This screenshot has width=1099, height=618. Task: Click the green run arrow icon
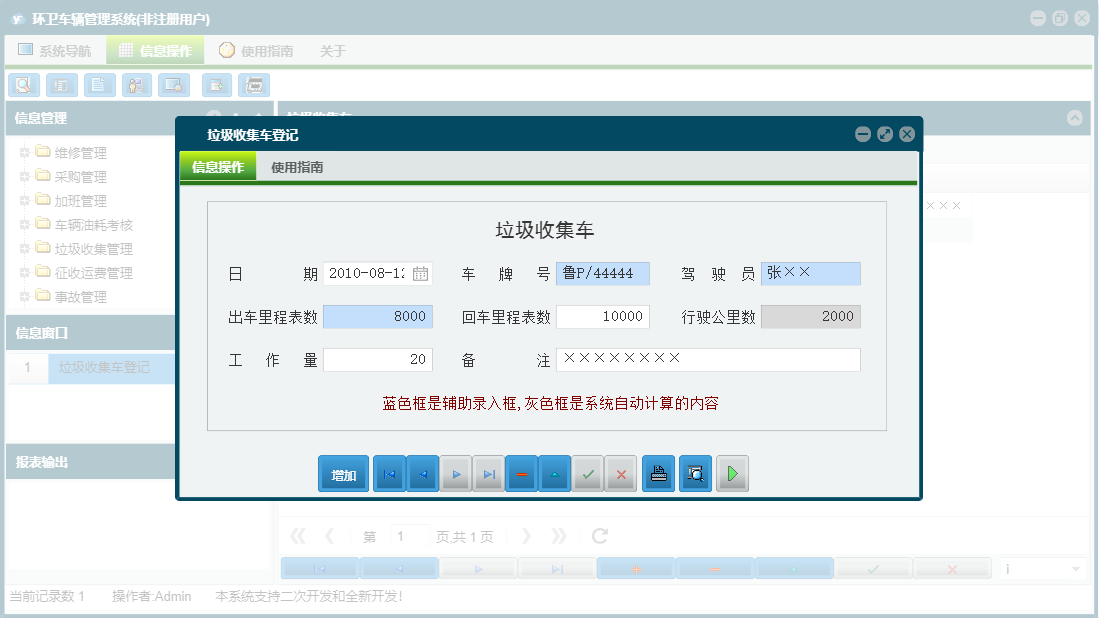tap(732, 473)
